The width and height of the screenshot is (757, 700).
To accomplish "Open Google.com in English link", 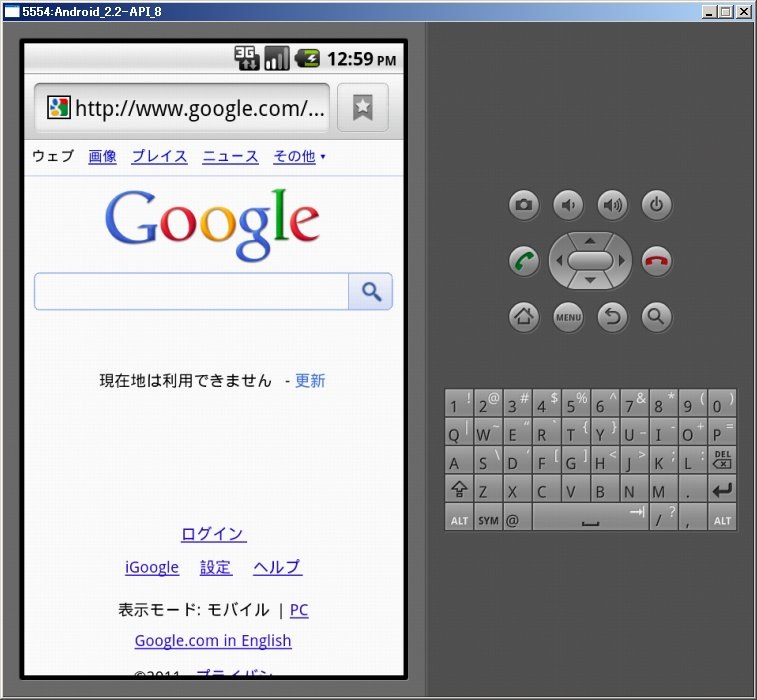I will click(213, 641).
